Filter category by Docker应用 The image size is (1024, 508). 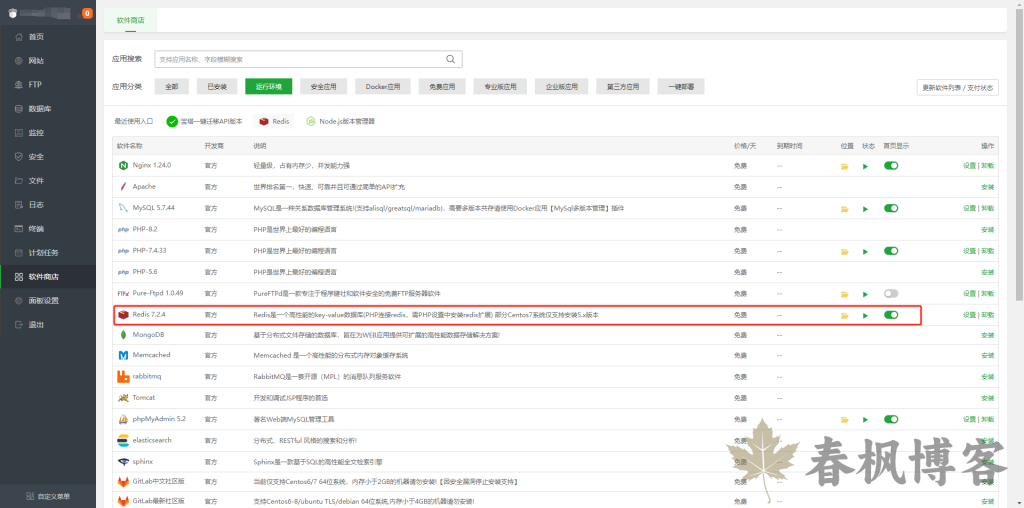tap(383, 86)
